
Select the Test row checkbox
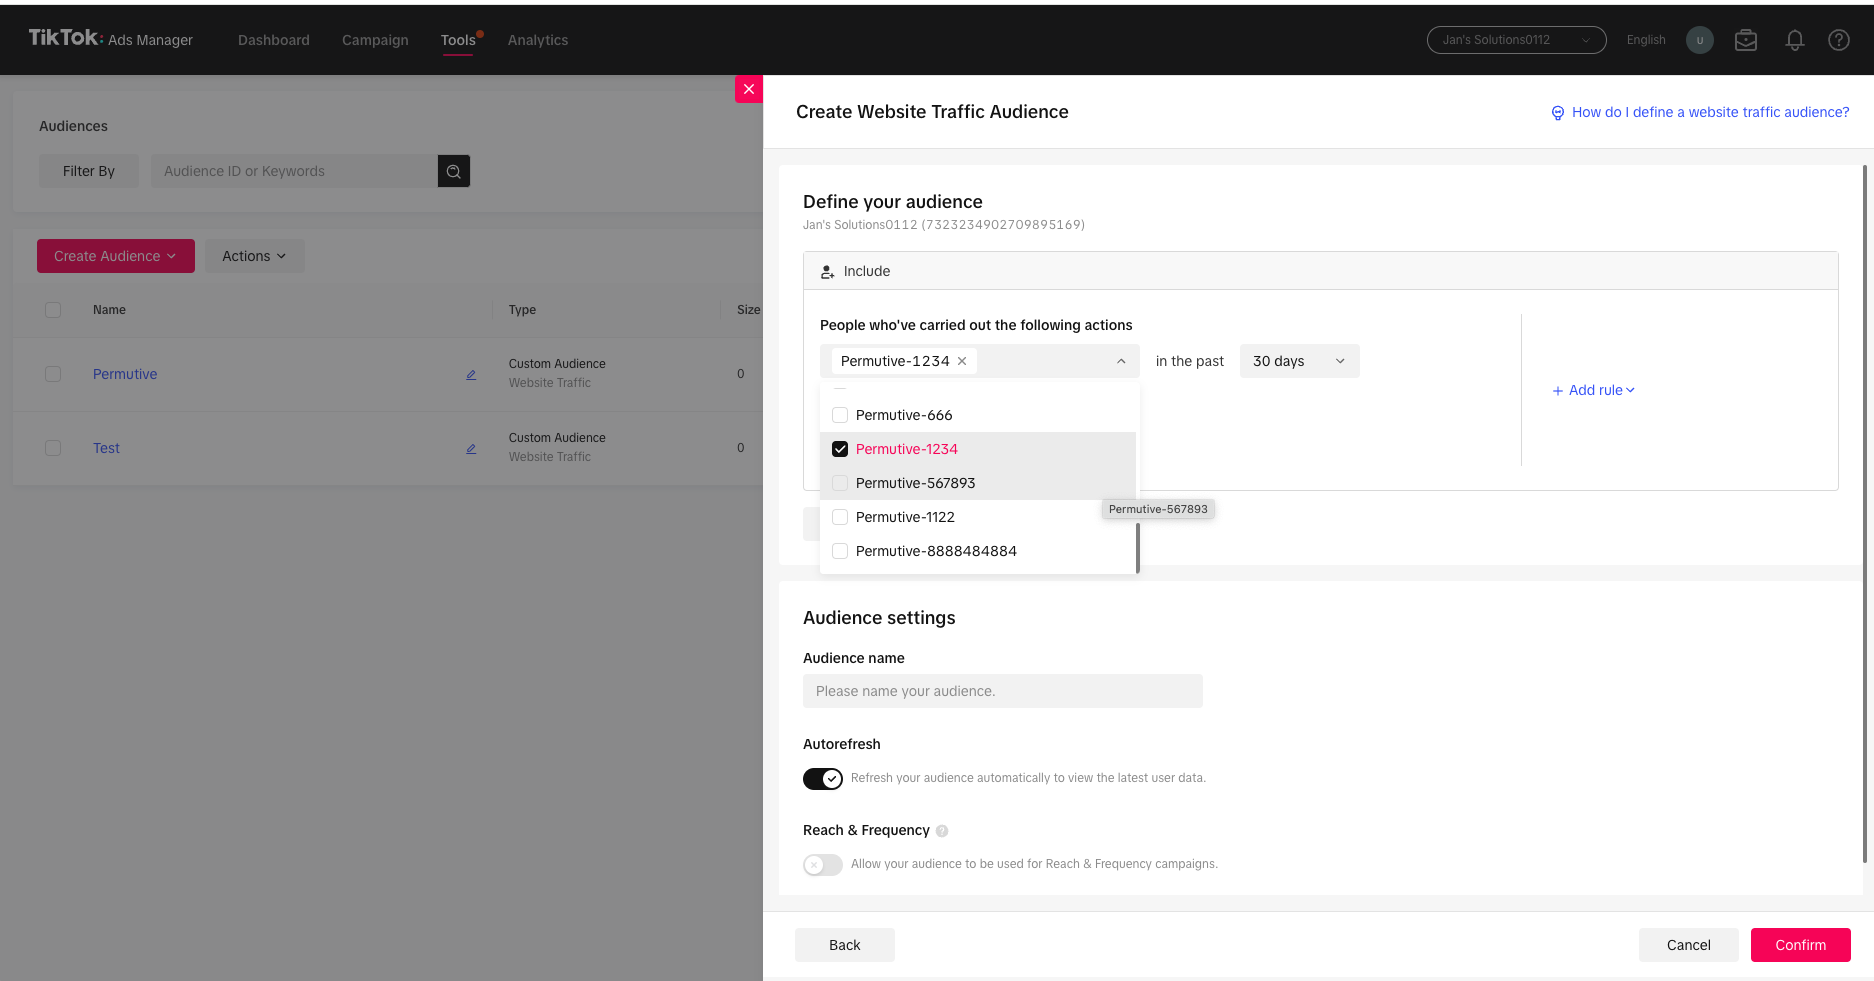(53, 448)
